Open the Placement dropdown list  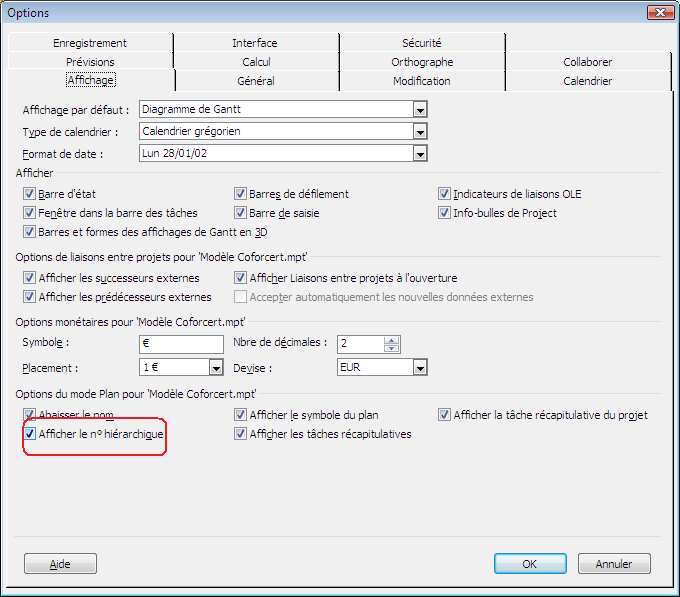(216, 367)
